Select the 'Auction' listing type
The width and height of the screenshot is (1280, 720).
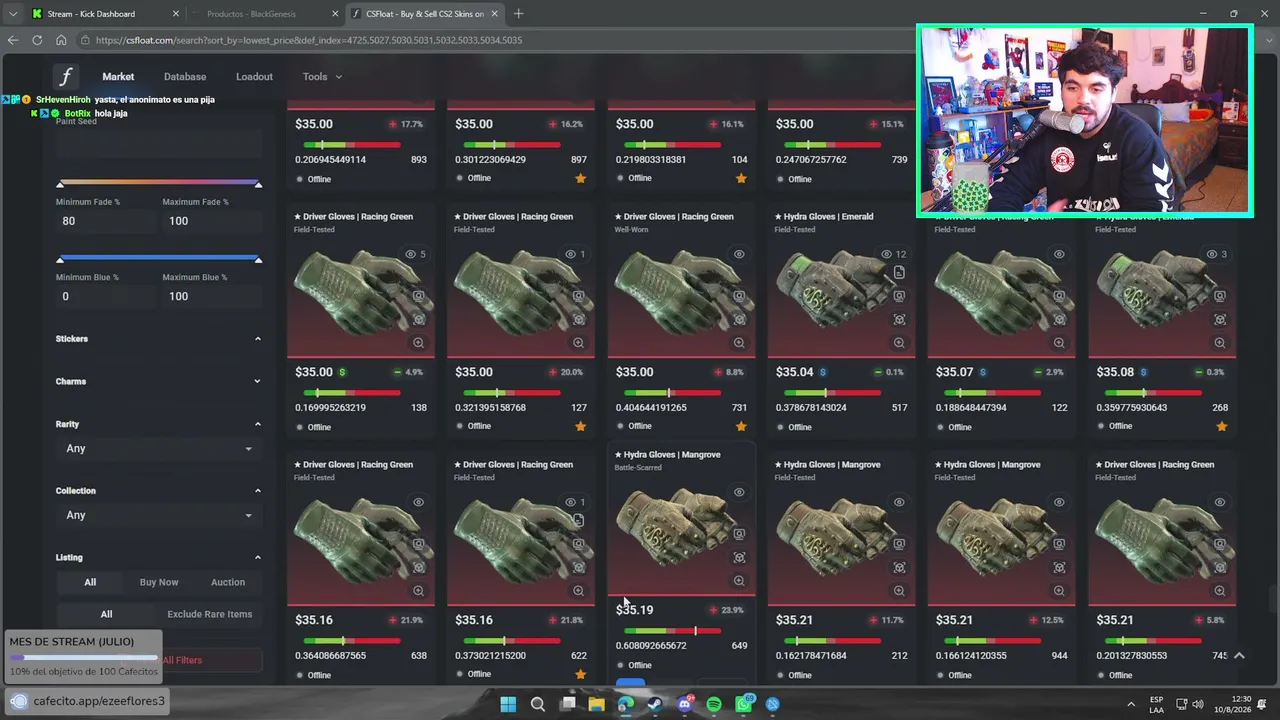click(x=227, y=582)
